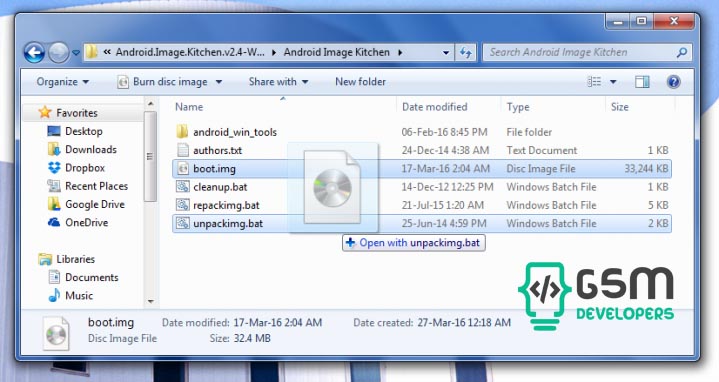Click navigation pane scrollbar thumb
Viewport: 719px width, 382px height.
click(x=150, y=156)
